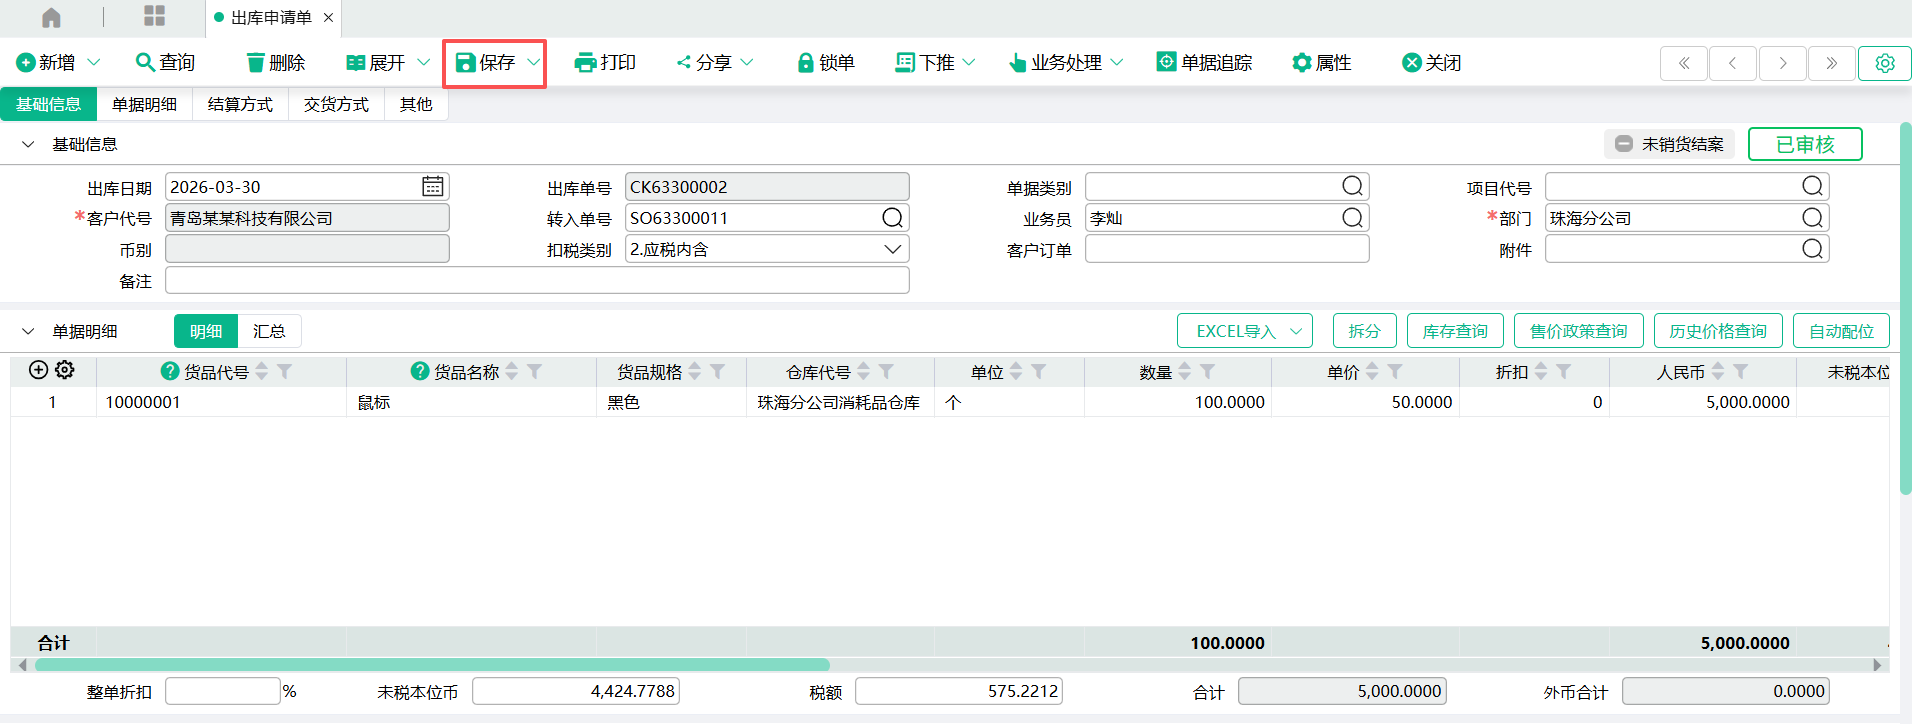Click the 历史价格查询 button
The height and width of the screenshot is (724, 1912).
click(x=1717, y=331)
